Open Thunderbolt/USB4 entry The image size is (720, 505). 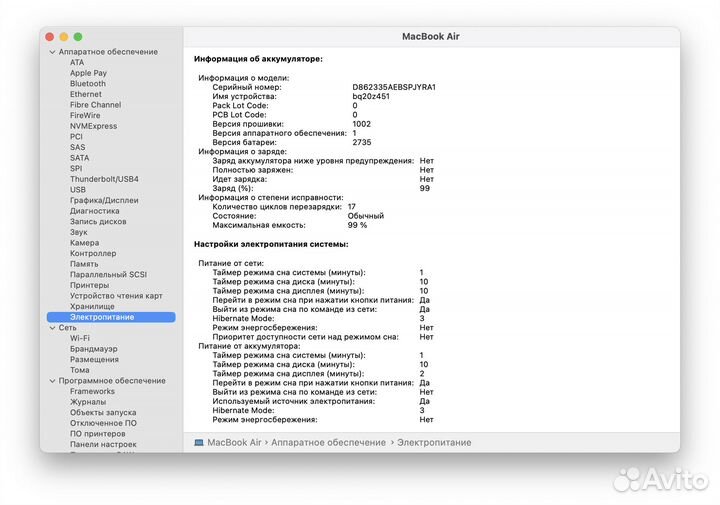pyautogui.click(x=104, y=179)
